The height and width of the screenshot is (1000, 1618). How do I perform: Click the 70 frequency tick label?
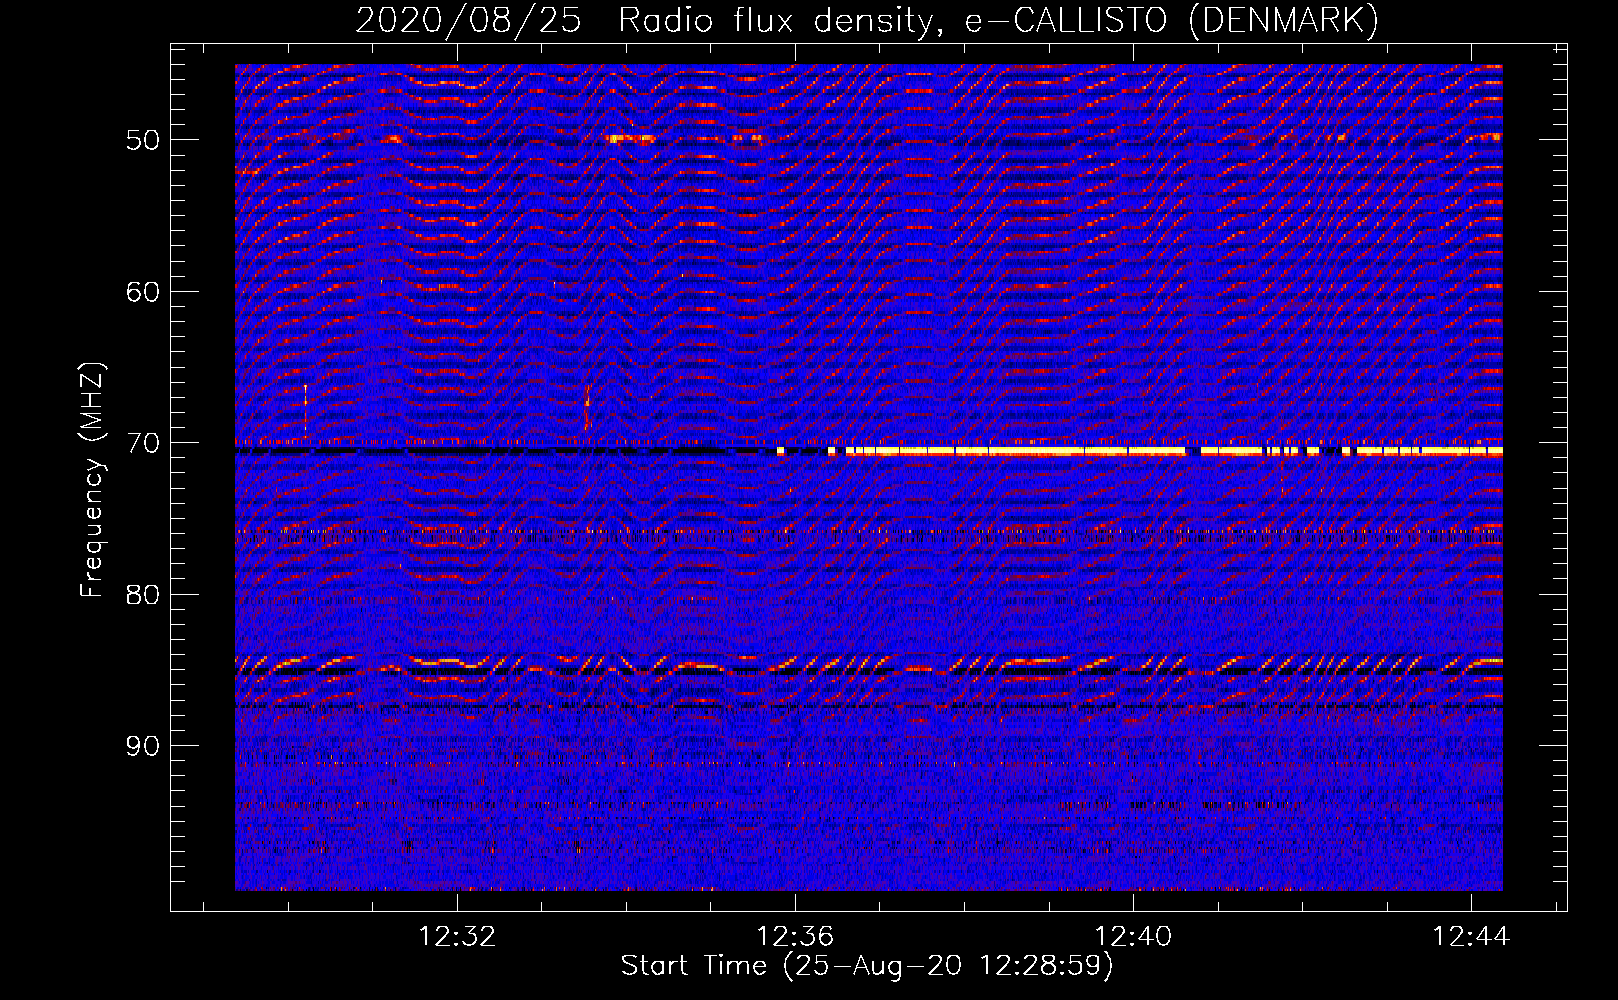[x=142, y=443]
